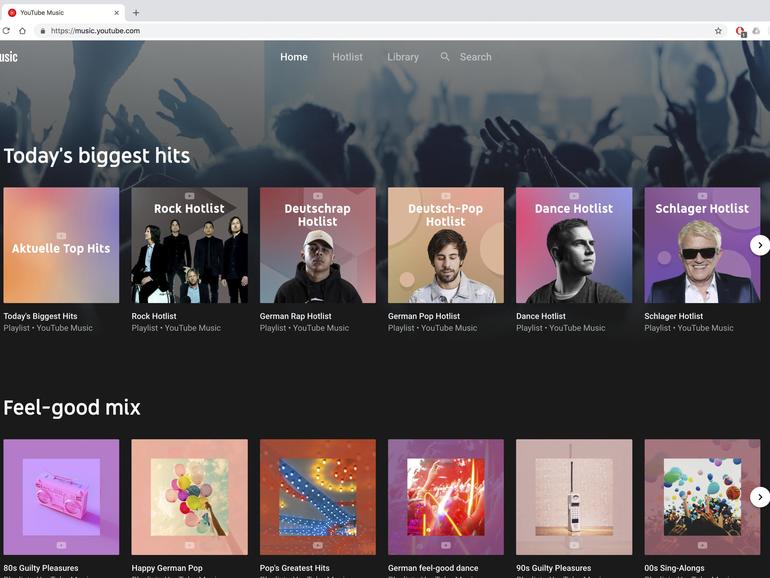The width and height of the screenshot is (770, 578).
Task: Click the 00s Sing-Alongs title
Action: click(674, 568)
